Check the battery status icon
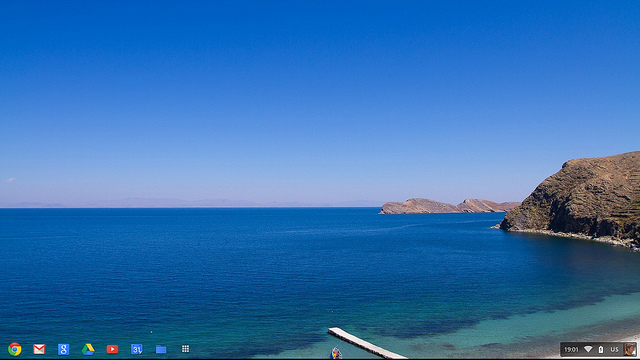The width and height of the screenshot is (640, 360). click(601, 349)
